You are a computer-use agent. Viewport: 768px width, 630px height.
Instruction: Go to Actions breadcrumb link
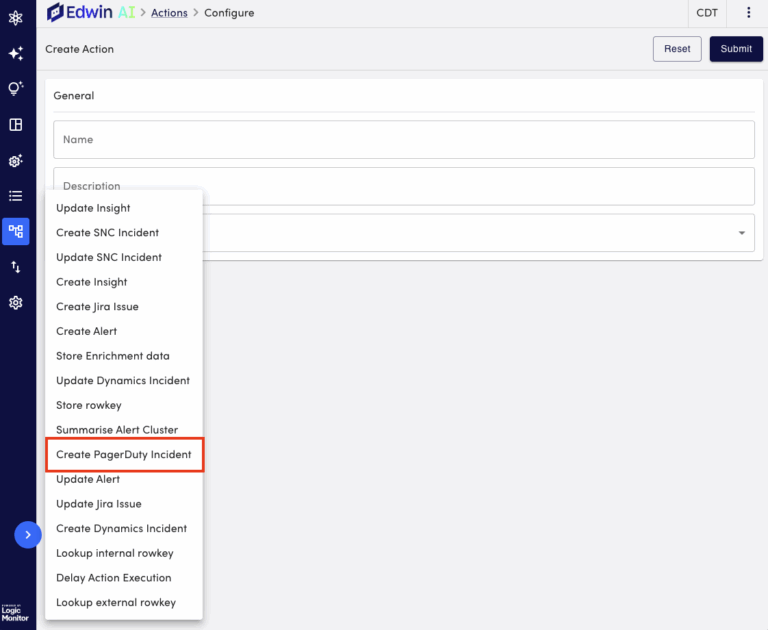pyautogui.click(x=169, y=13)
